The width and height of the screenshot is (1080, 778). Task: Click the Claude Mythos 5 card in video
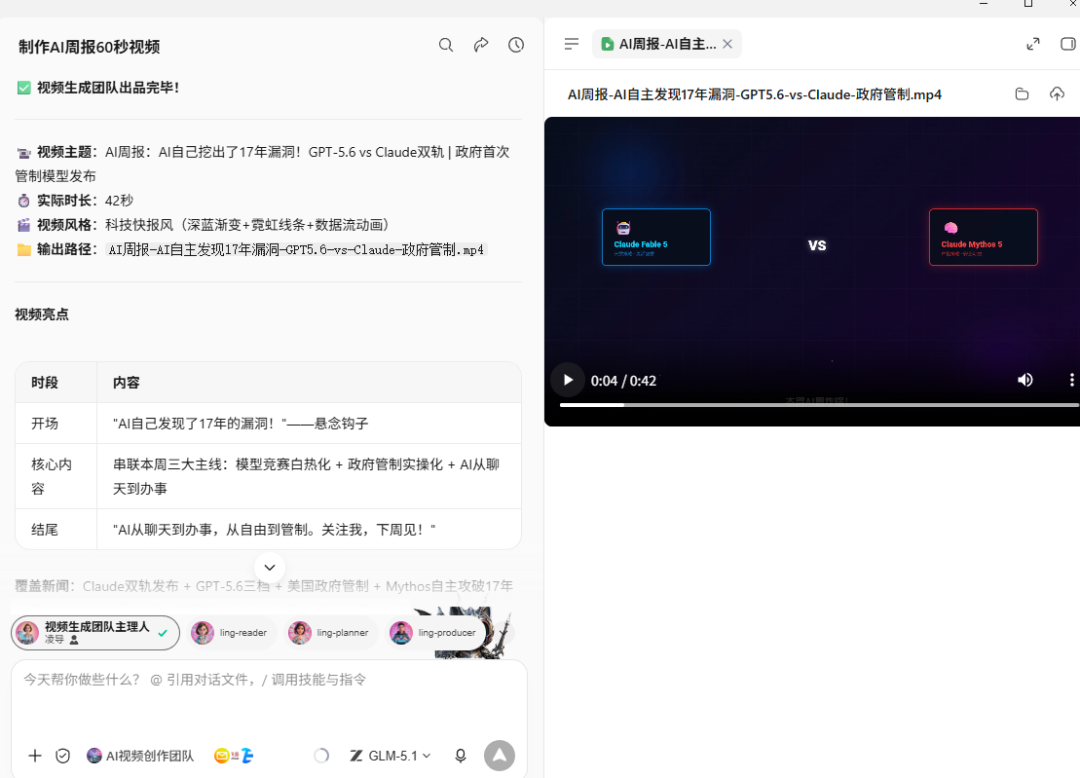[983, 237]
